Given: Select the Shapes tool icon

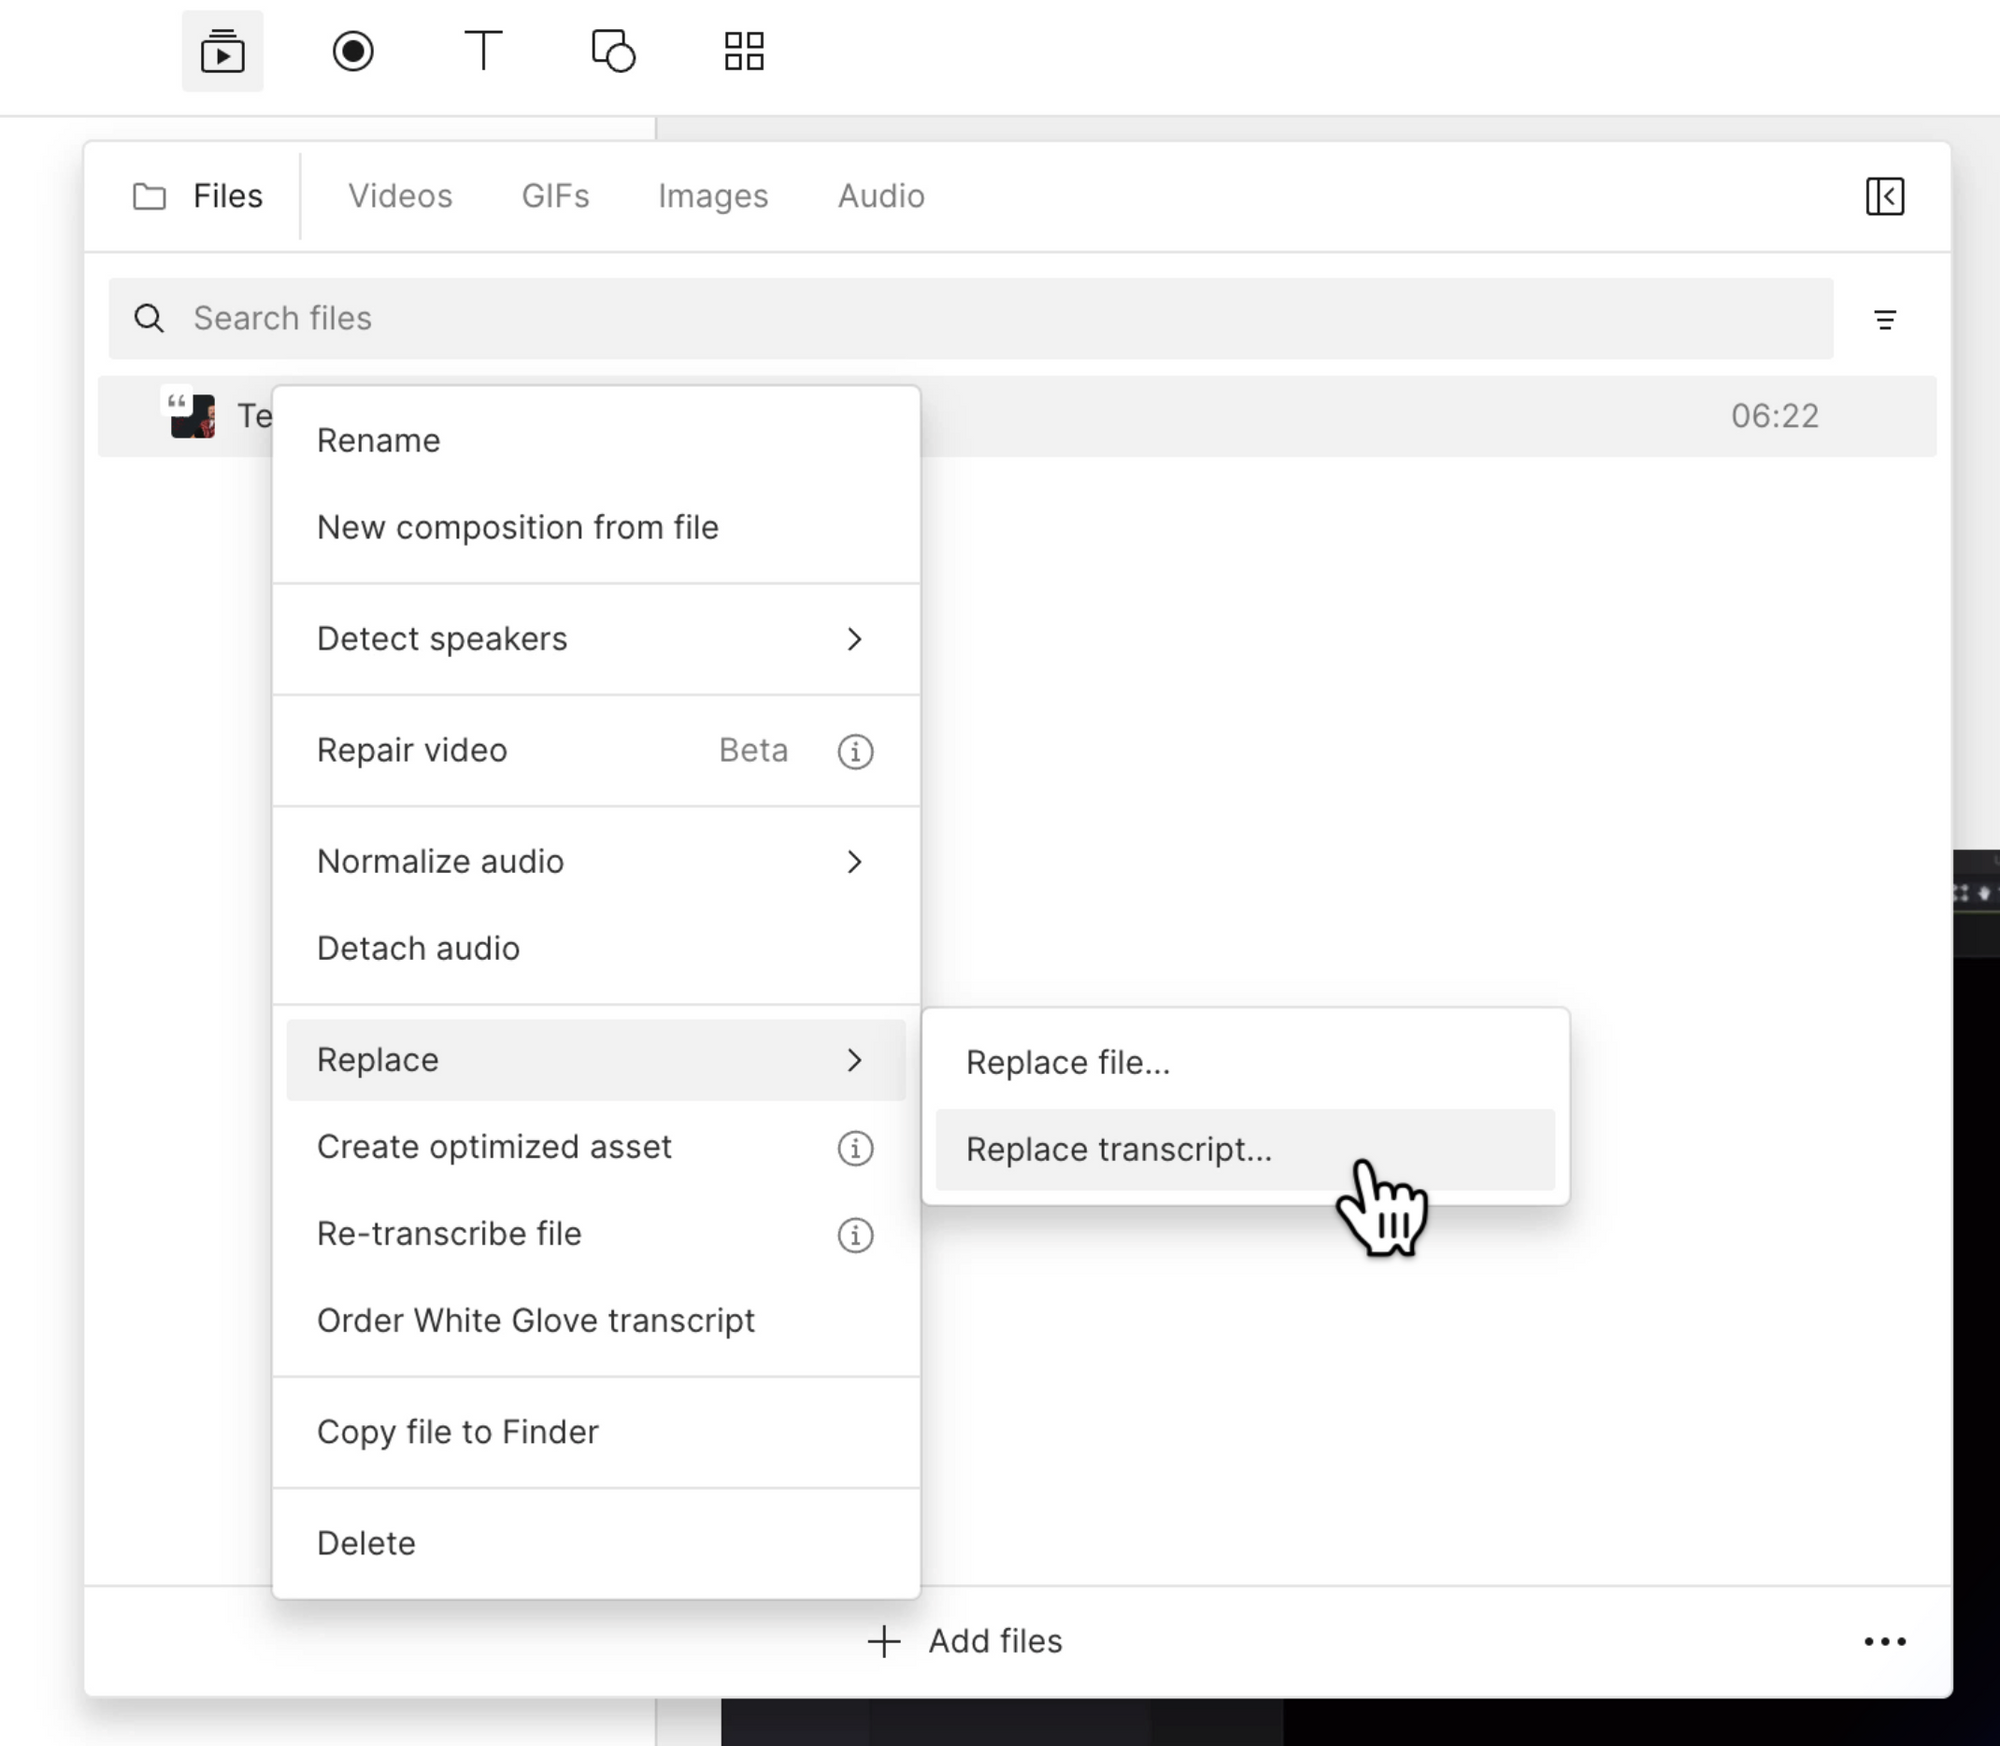Looking at the screenshot, I should coord(613,51).
